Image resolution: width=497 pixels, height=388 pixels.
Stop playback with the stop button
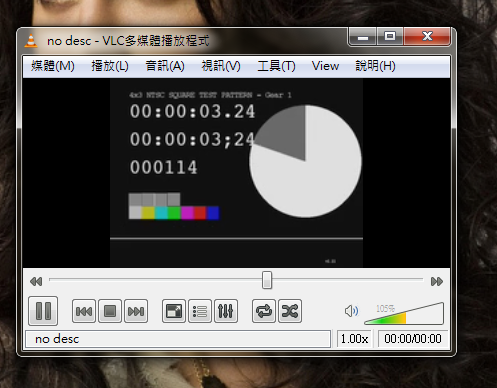point(110,311)
